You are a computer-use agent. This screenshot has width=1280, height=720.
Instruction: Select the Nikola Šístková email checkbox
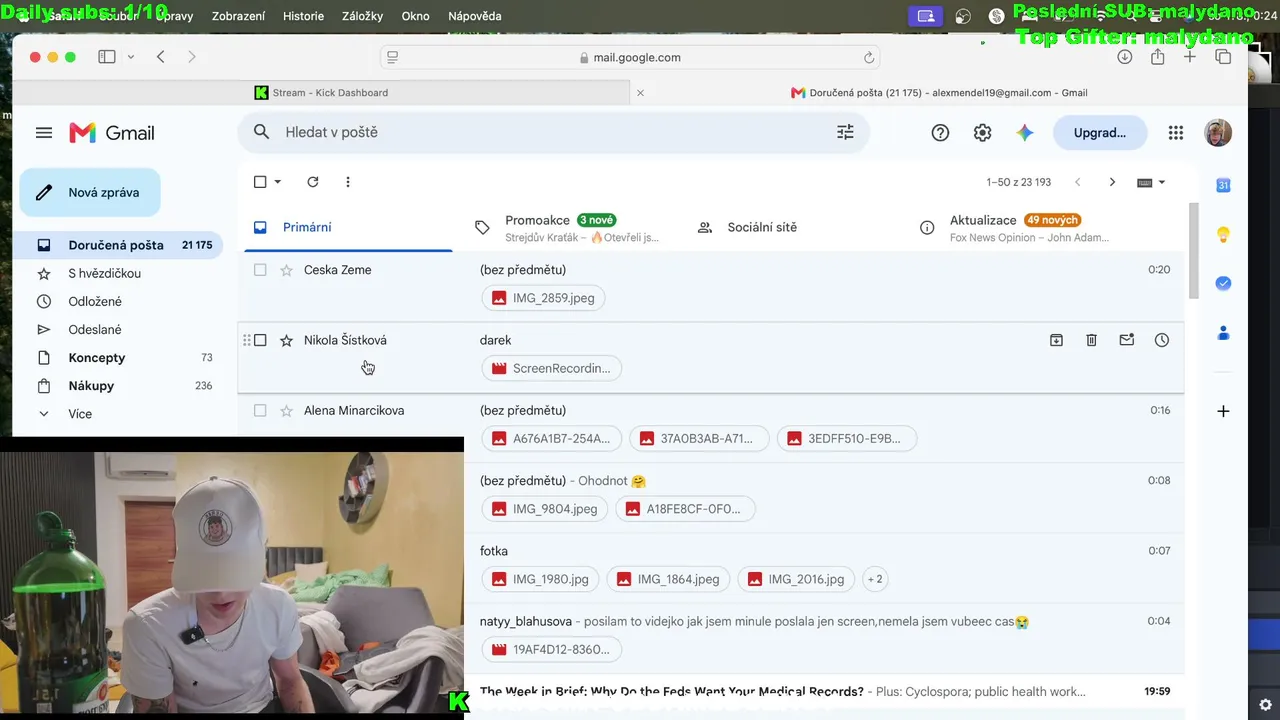pos(260,340)
